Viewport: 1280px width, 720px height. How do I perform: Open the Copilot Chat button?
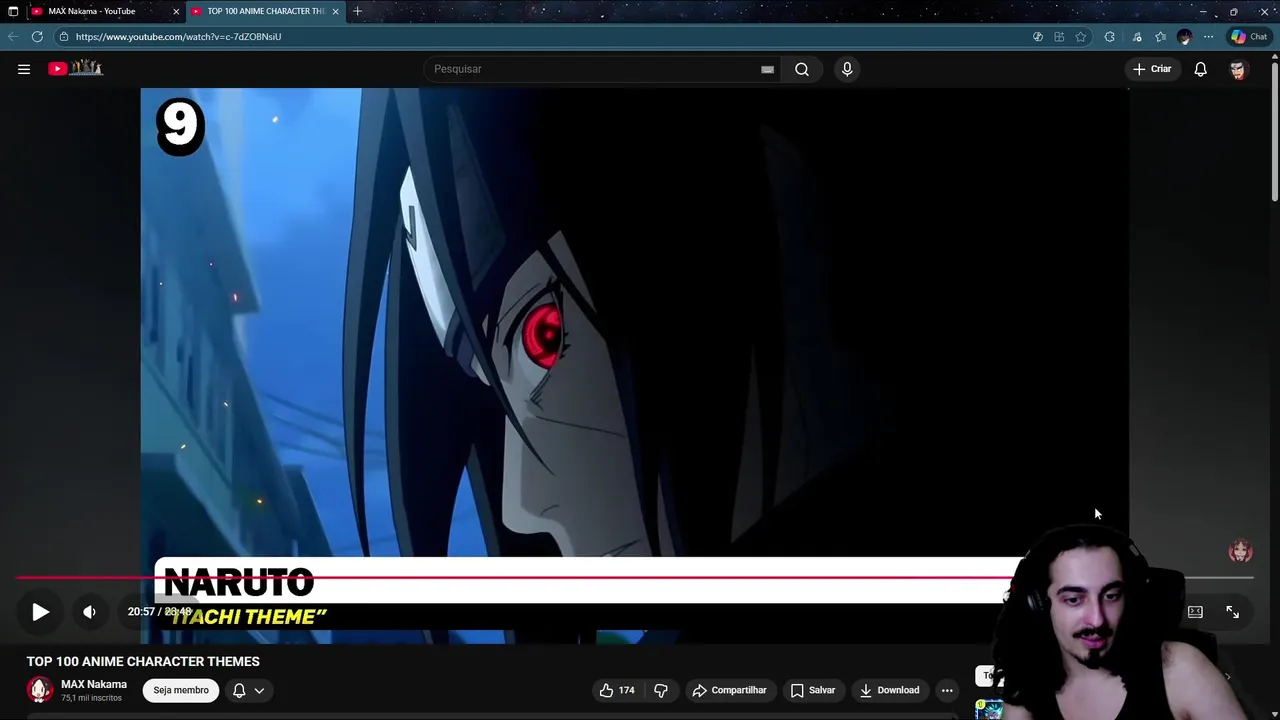pyautogui.click(x=1249, y=37)
